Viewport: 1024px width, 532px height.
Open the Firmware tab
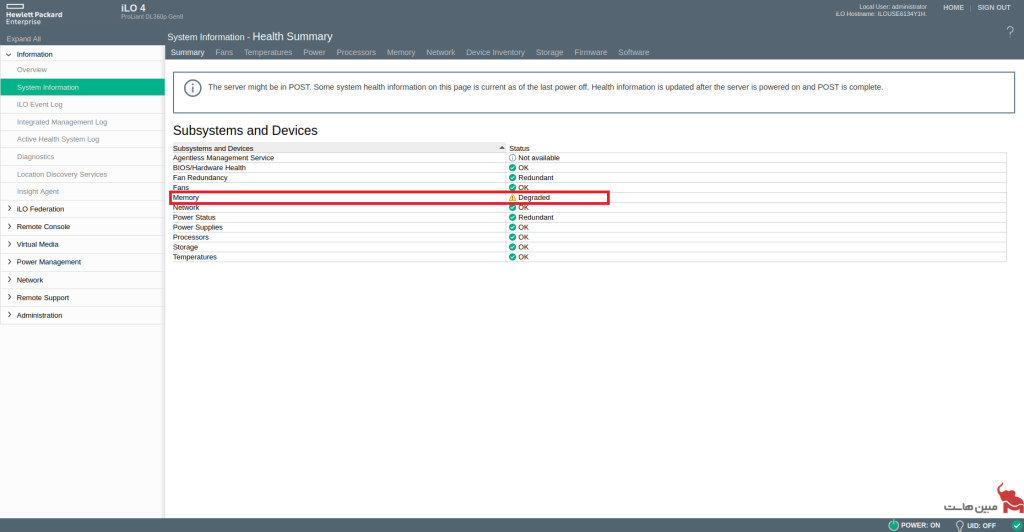point(590,52)
